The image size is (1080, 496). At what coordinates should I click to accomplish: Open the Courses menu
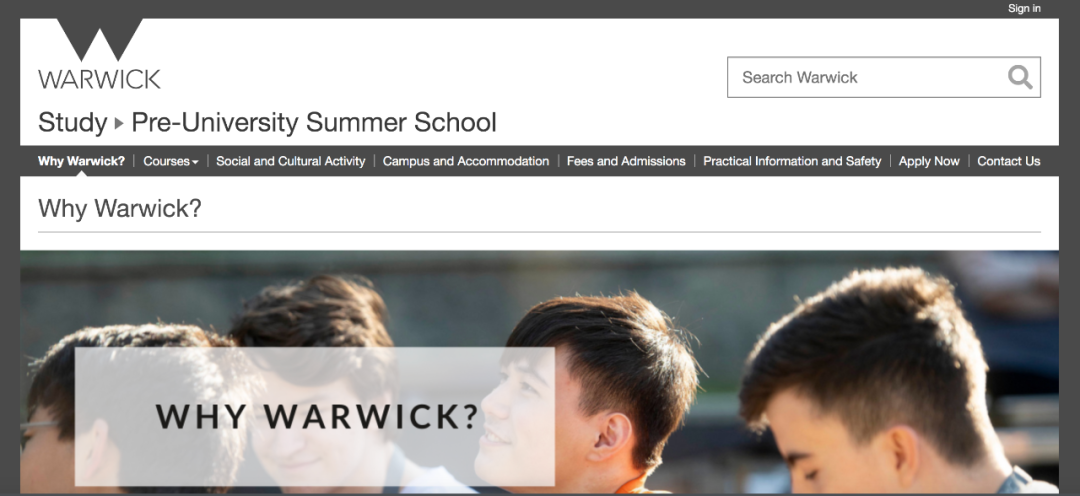point(170,161)
